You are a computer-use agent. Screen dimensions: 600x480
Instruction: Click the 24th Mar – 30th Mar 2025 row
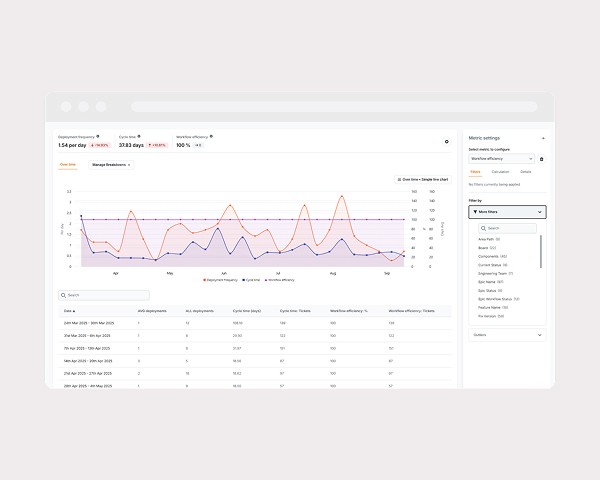[x=255, y=323]
